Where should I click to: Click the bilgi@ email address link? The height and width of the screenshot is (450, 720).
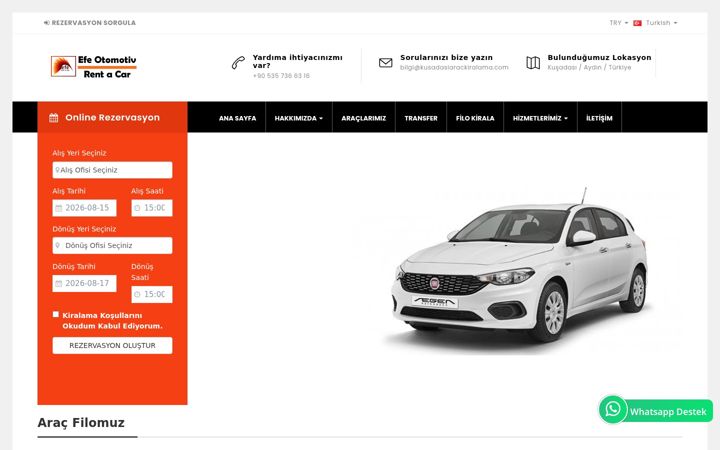(x=454, y=68)
